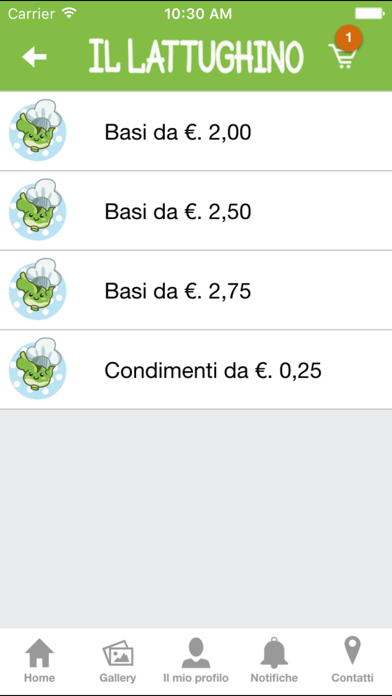Tap lettuce chef thumbnail beside Basi 2,75
This screenshot has height=696, width=392.
point(38,289)
